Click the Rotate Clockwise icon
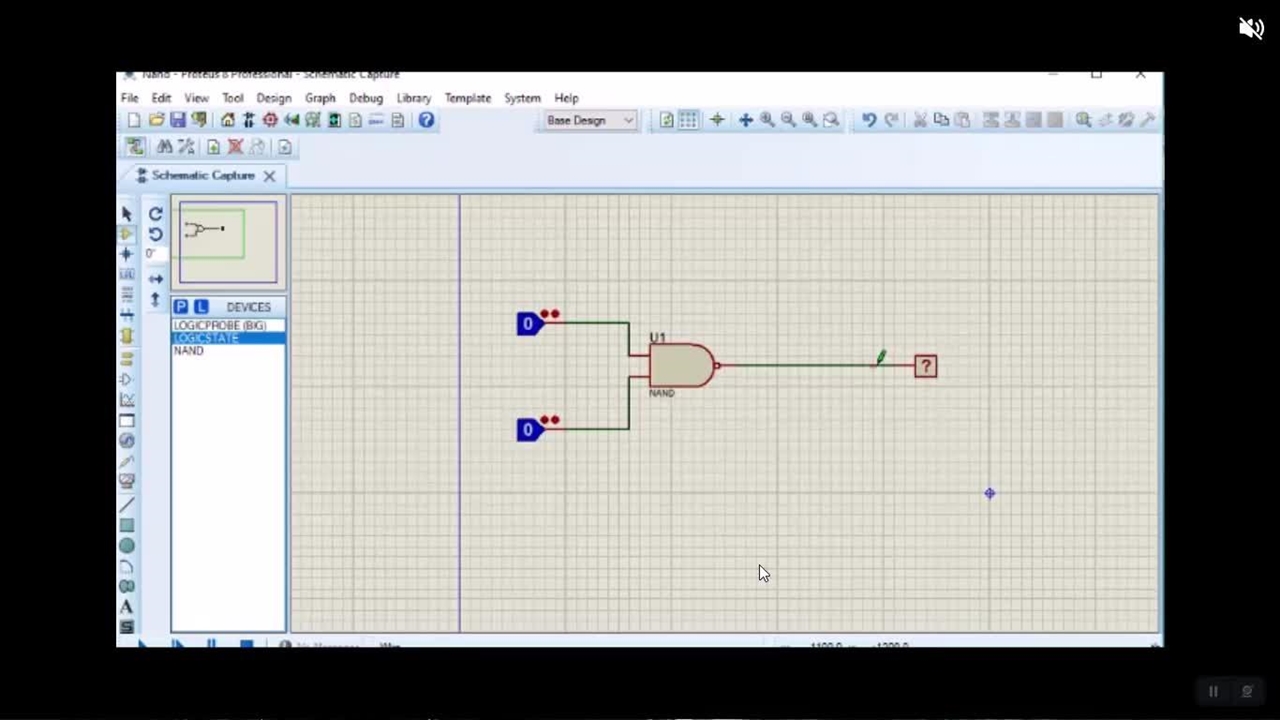Screen dimensions: 1280x720 (155, 213)
